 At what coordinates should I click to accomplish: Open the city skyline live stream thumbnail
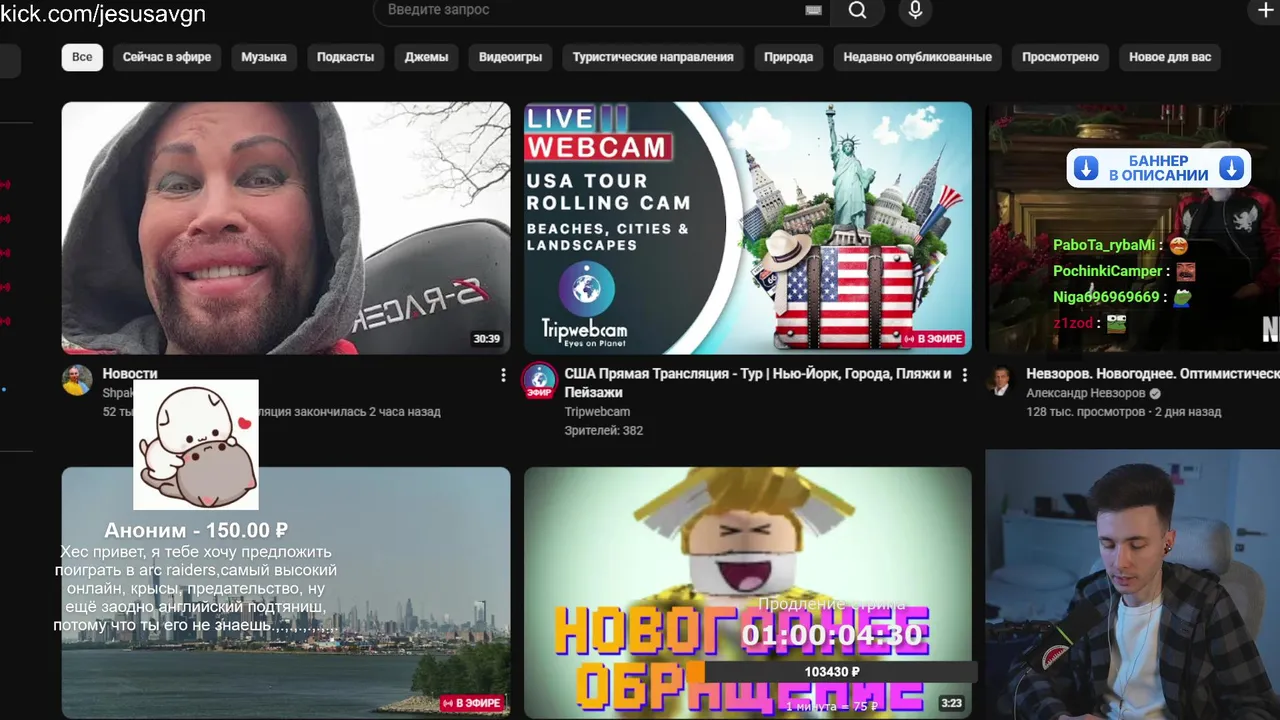coord(286,592)
